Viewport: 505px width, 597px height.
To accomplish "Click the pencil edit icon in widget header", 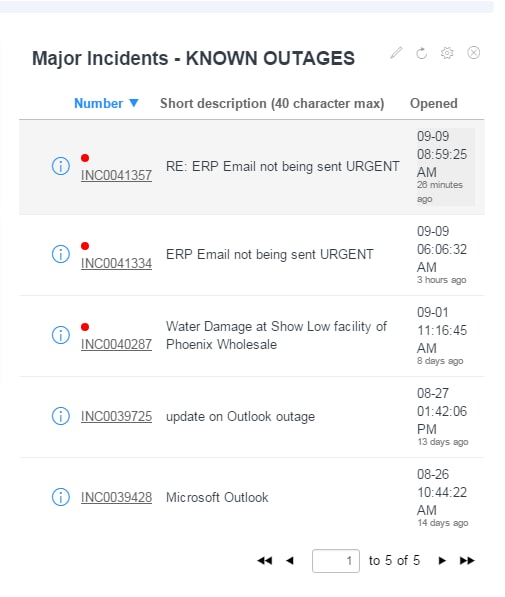I will pyautogui.click(x=396, y=53).
